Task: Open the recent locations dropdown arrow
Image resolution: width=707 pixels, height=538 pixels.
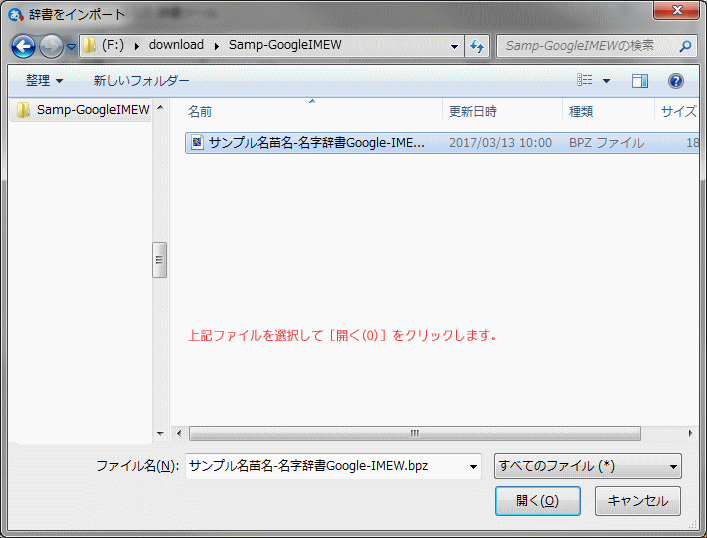Action: [x=71, y=46]
